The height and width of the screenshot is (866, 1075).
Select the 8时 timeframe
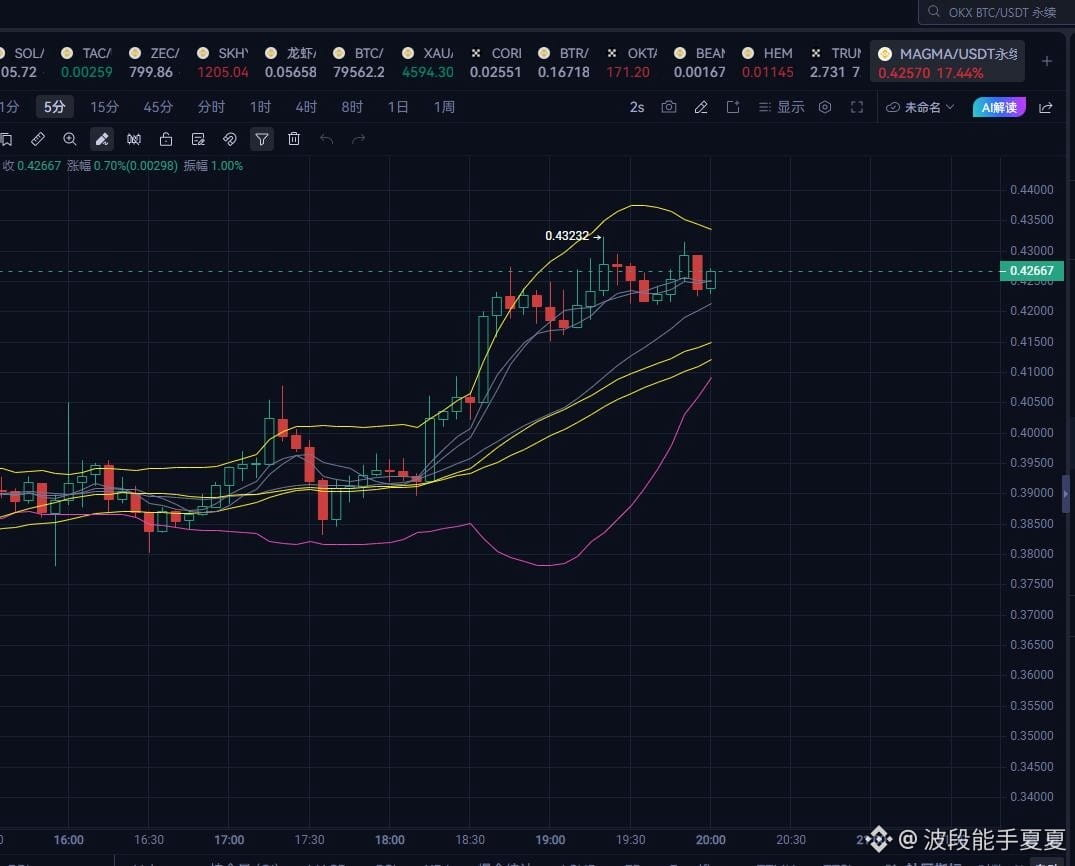(352, 107)
